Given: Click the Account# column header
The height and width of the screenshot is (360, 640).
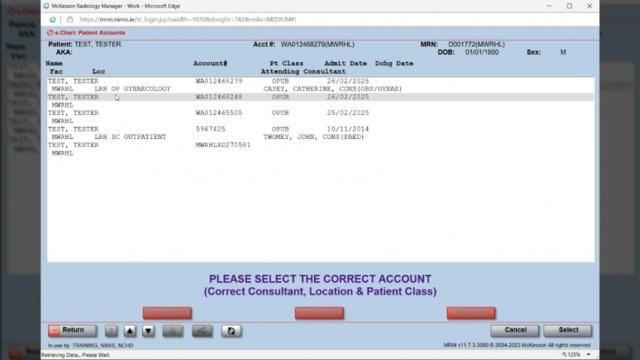Looking at the screenshot, I should pos(210,64).
